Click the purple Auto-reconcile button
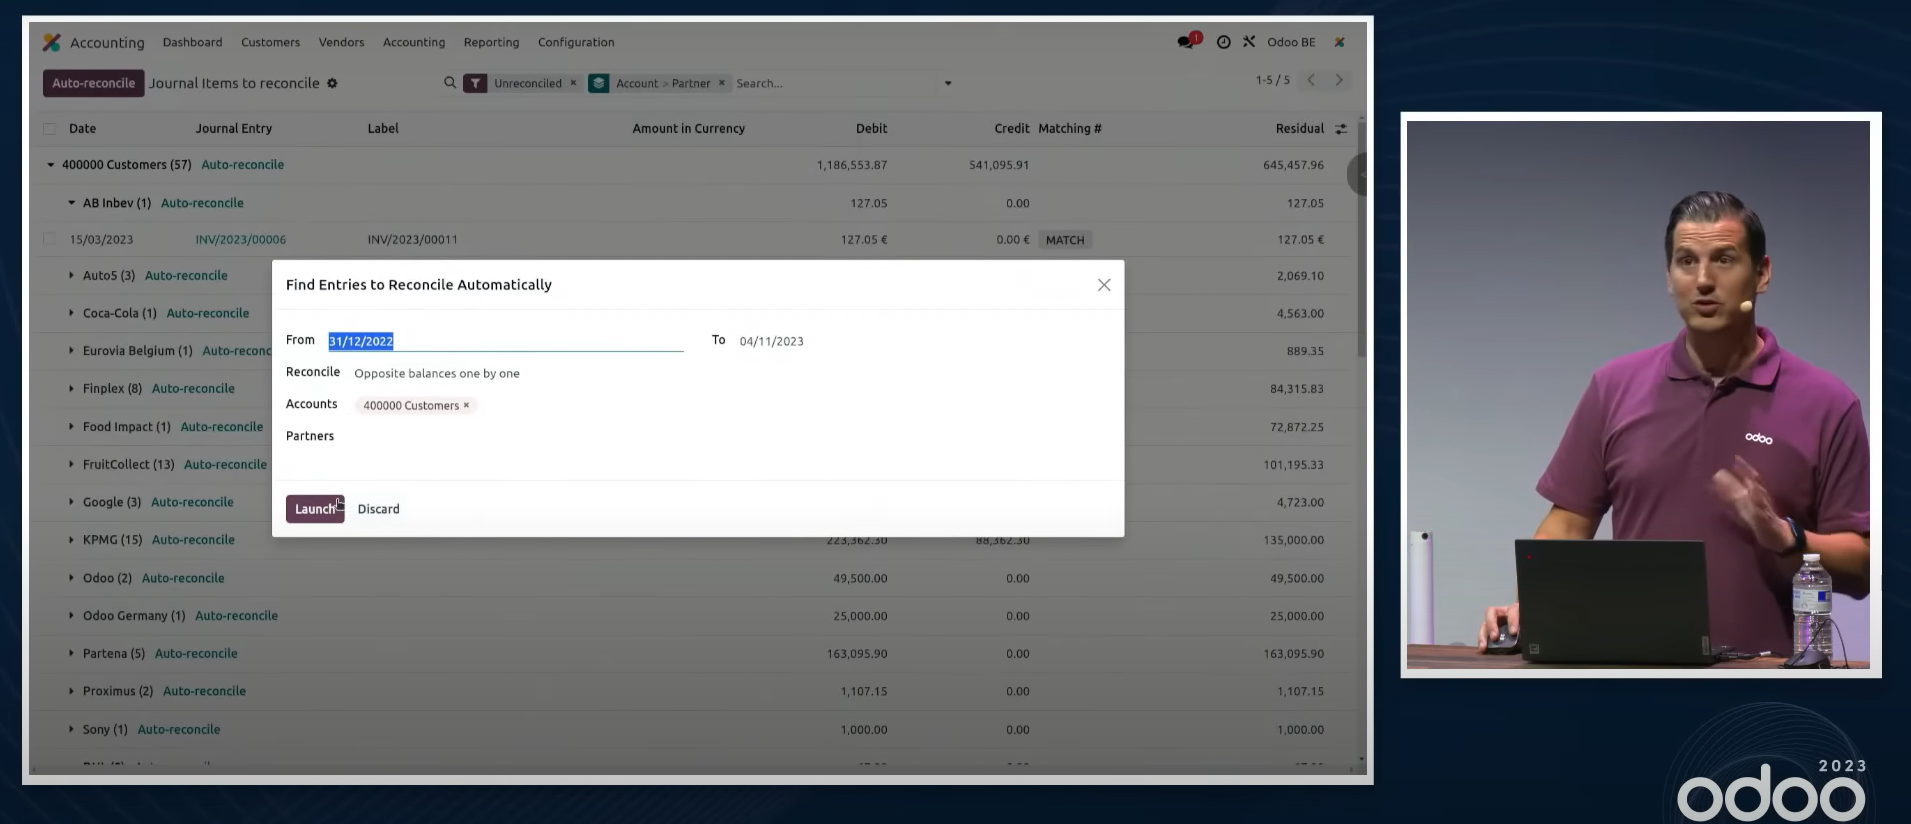Viewport: 1911px width, 824px height. (93, 83)
